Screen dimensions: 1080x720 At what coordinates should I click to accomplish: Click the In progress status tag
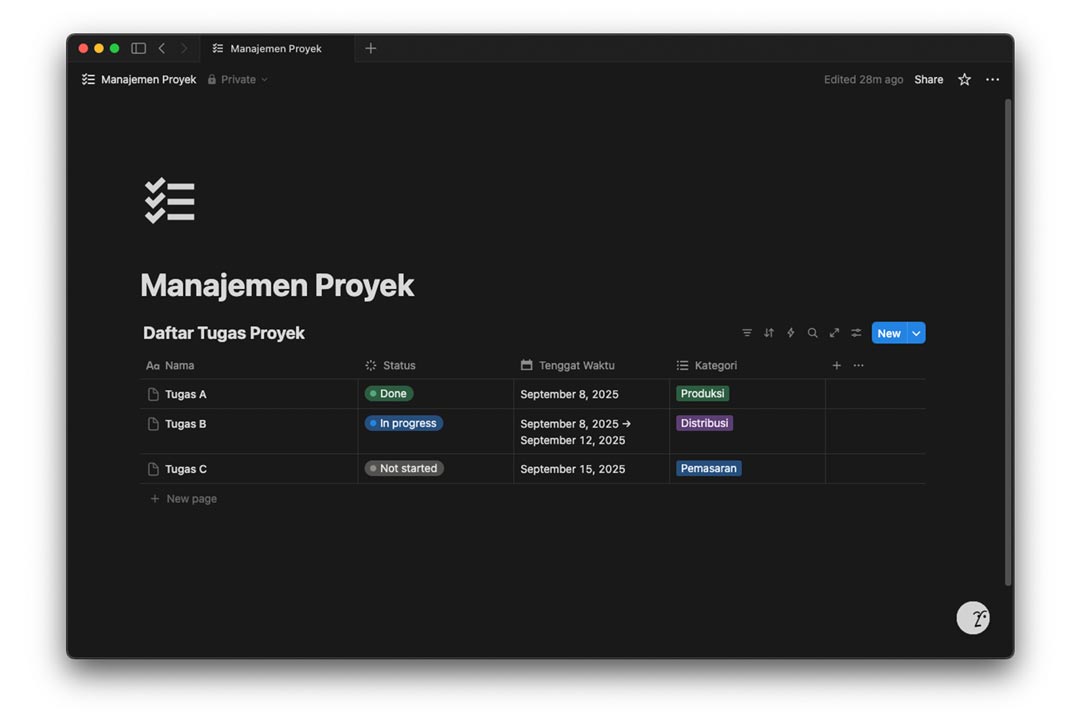[404, 423]
